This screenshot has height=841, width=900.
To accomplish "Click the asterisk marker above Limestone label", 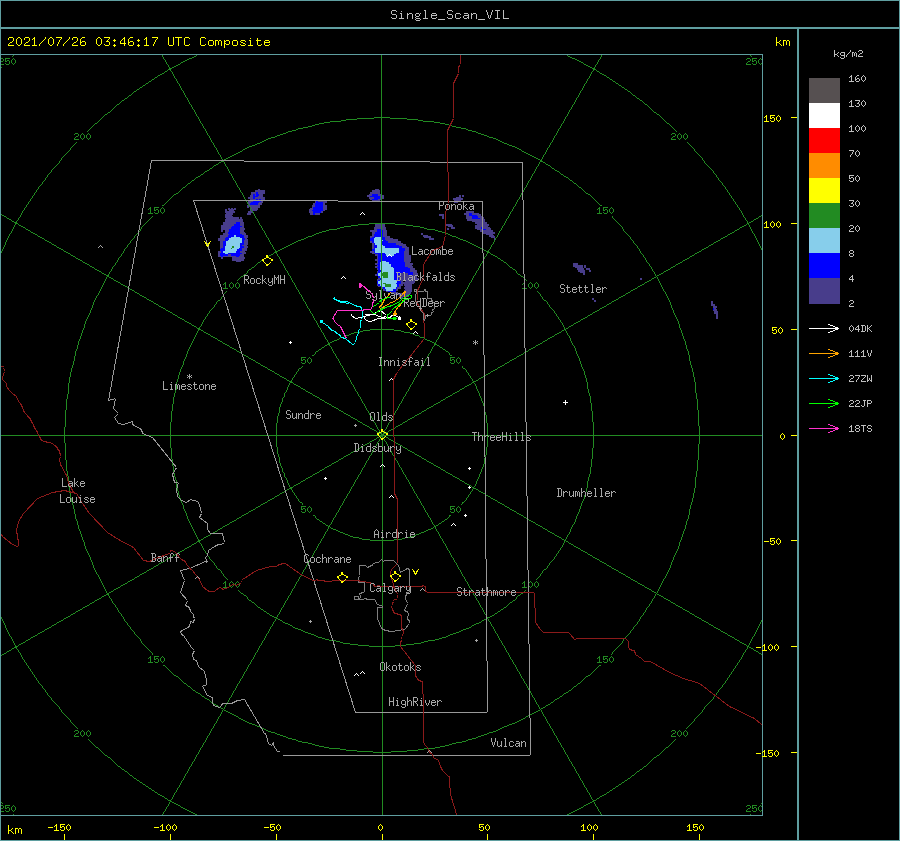I will point(189,377).
